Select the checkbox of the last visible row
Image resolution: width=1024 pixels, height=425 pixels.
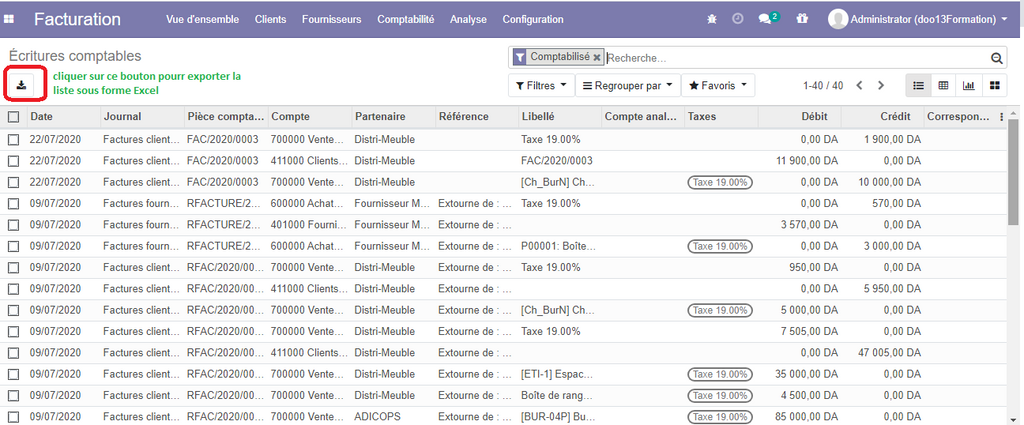click(x=13, y=416)
